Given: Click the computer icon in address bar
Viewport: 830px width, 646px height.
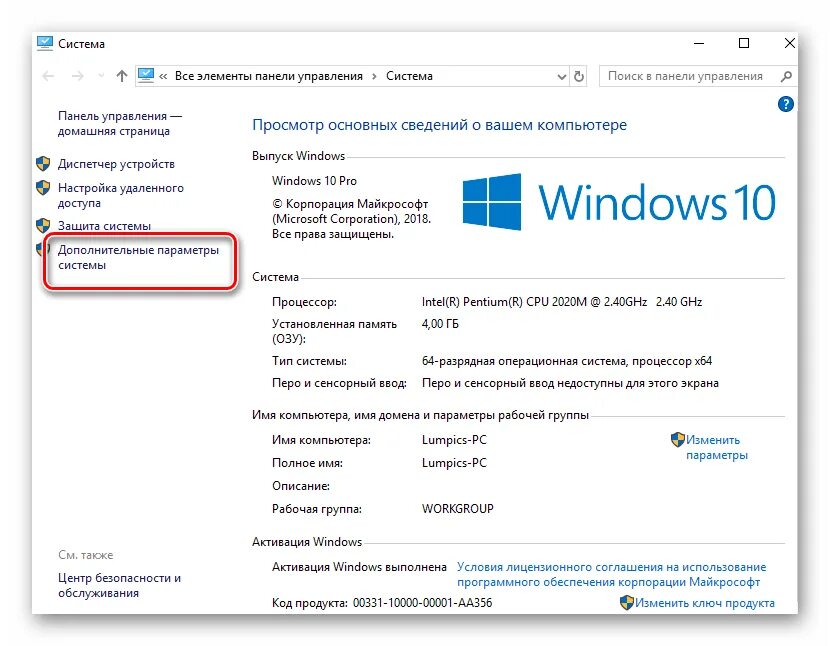Looking at the screenshot, I should (x=146, y=76).
